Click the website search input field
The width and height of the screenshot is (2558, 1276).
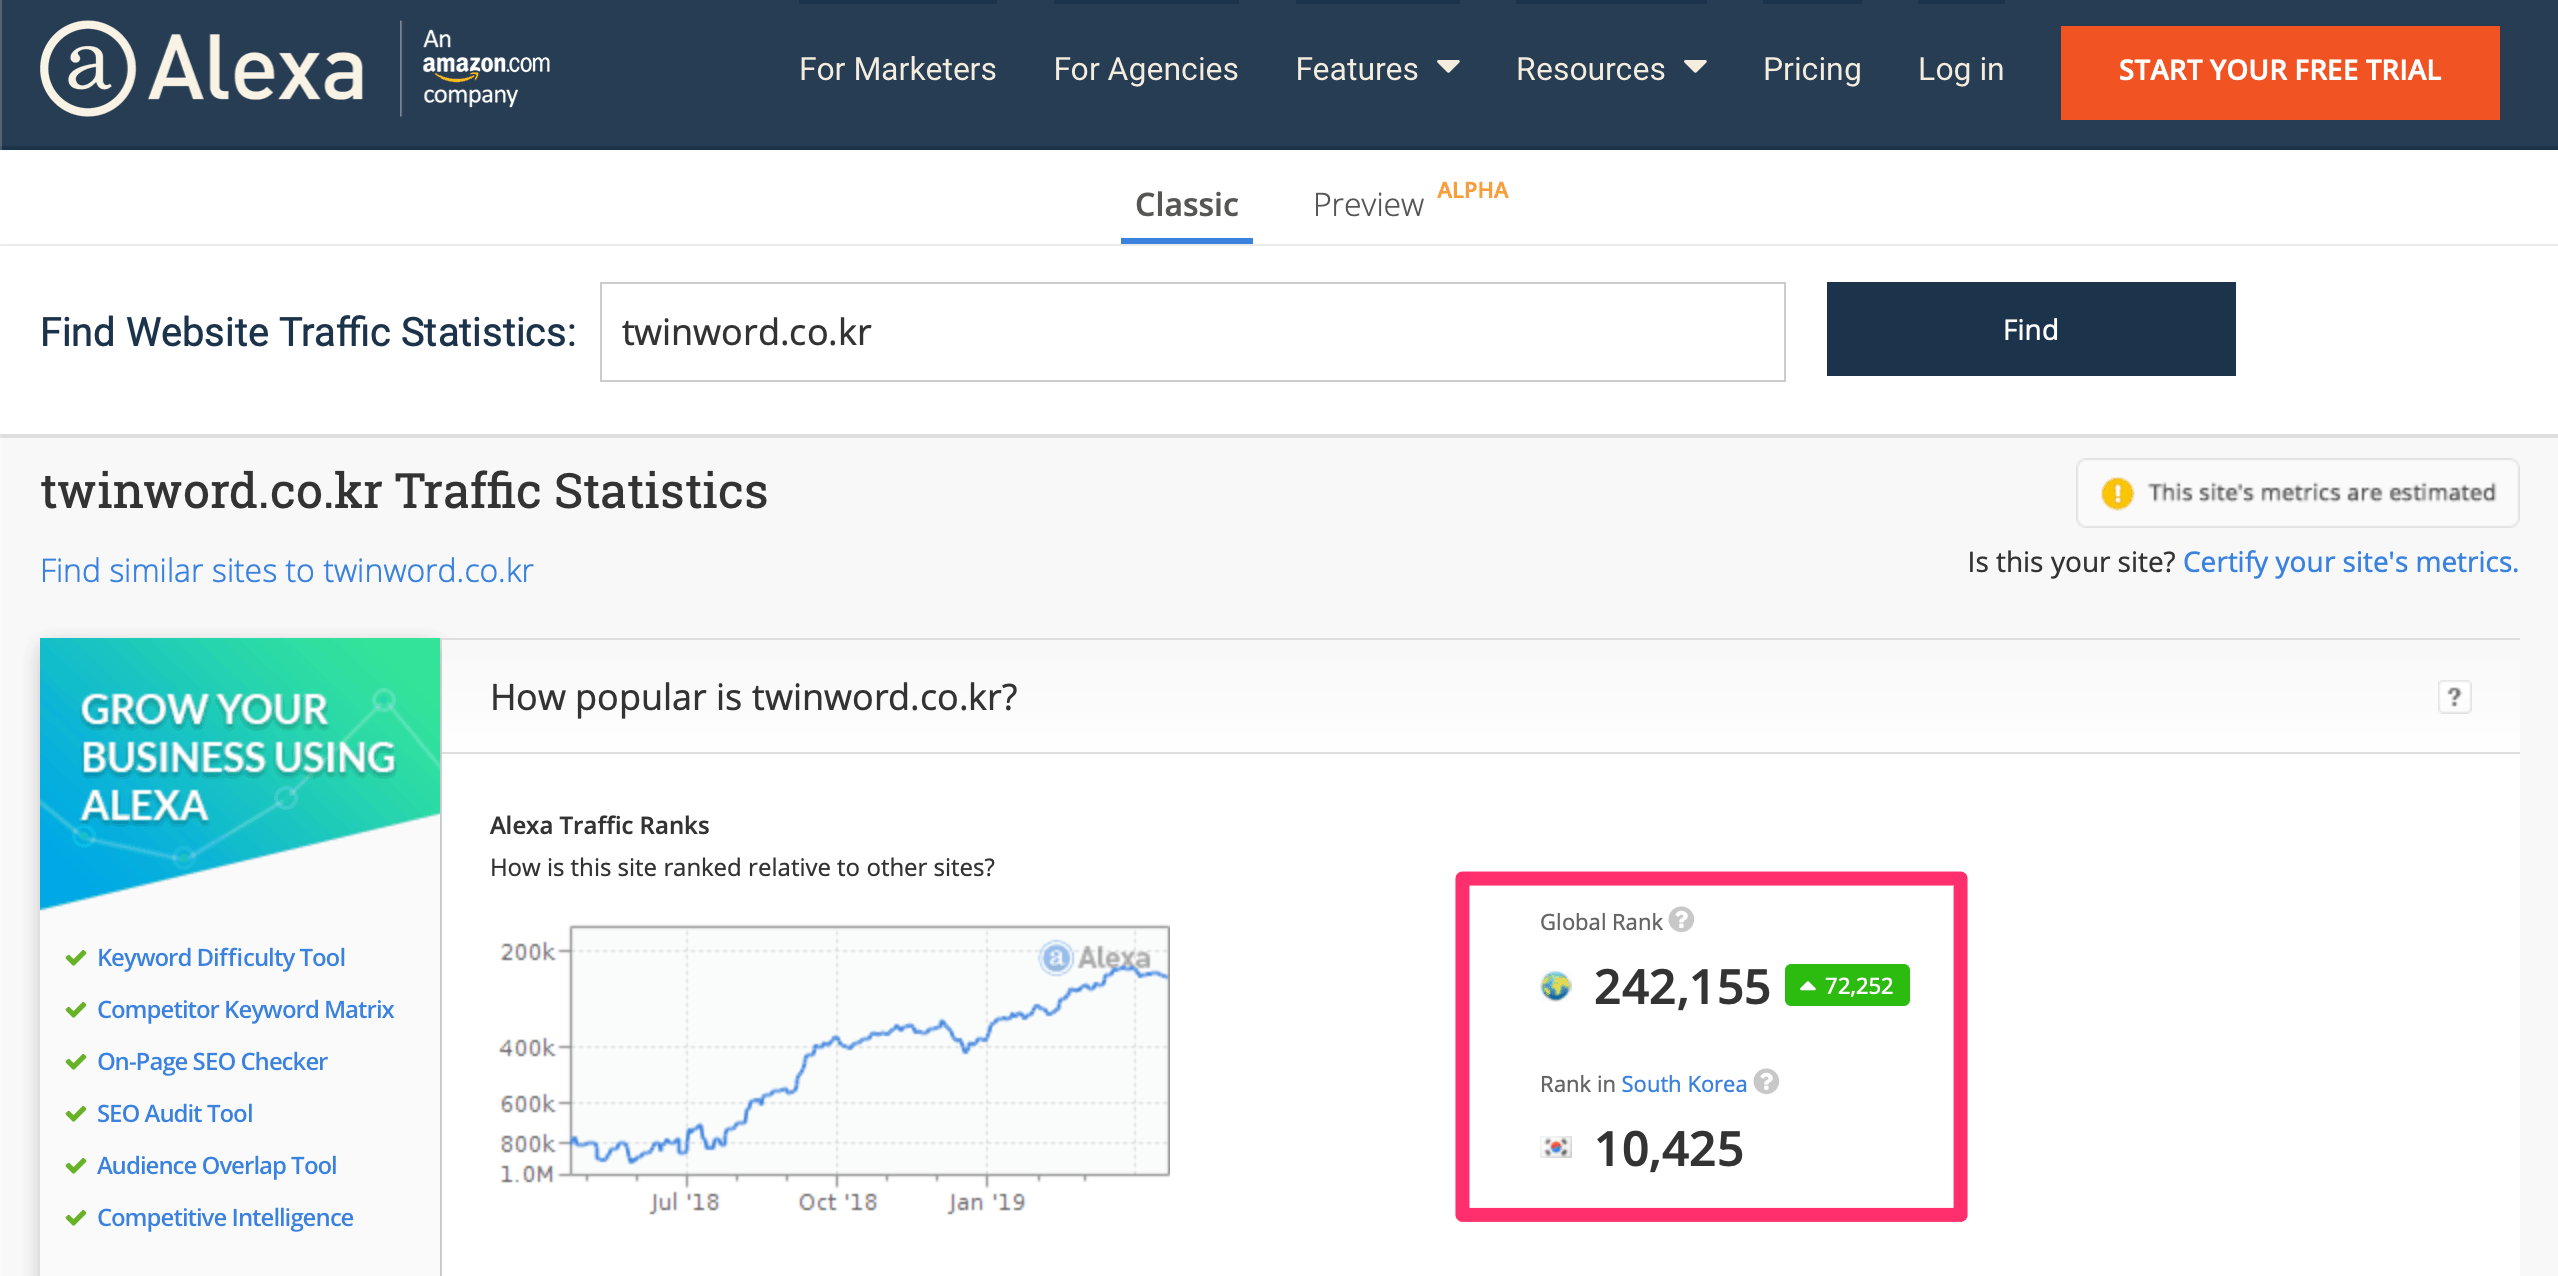tap(1192, 332)
